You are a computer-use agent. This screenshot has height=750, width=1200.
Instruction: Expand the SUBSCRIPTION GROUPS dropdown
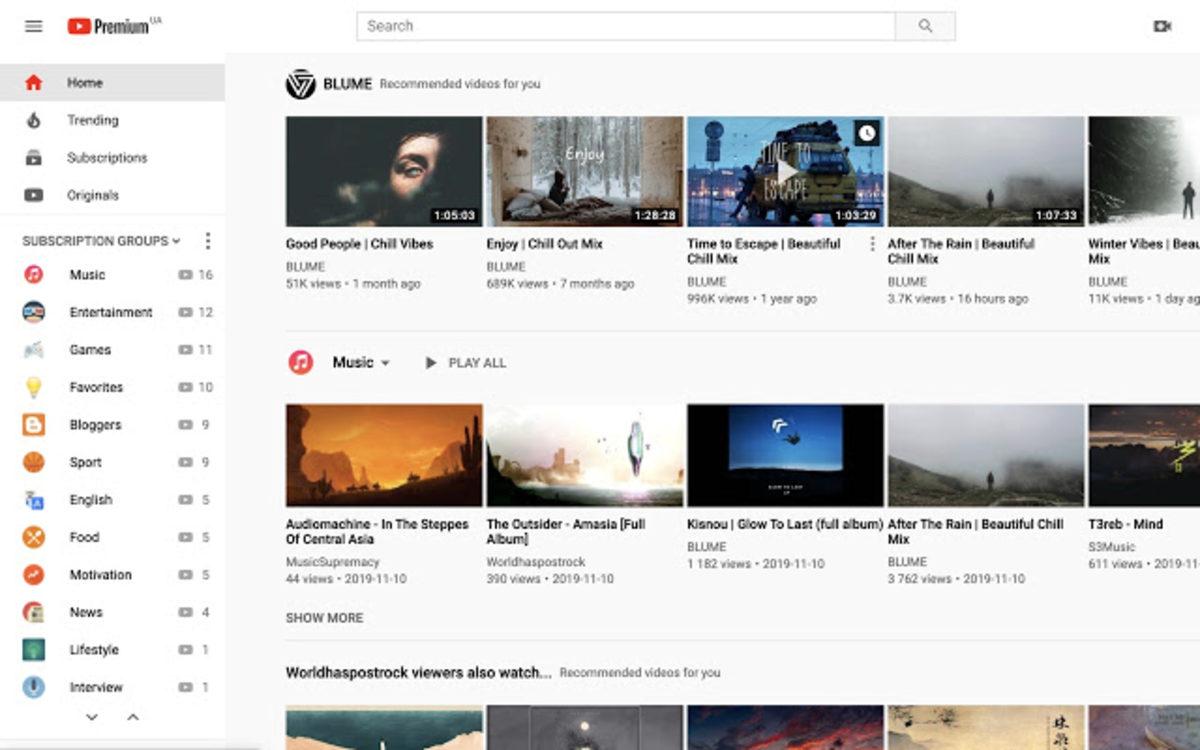pos(176,241)
